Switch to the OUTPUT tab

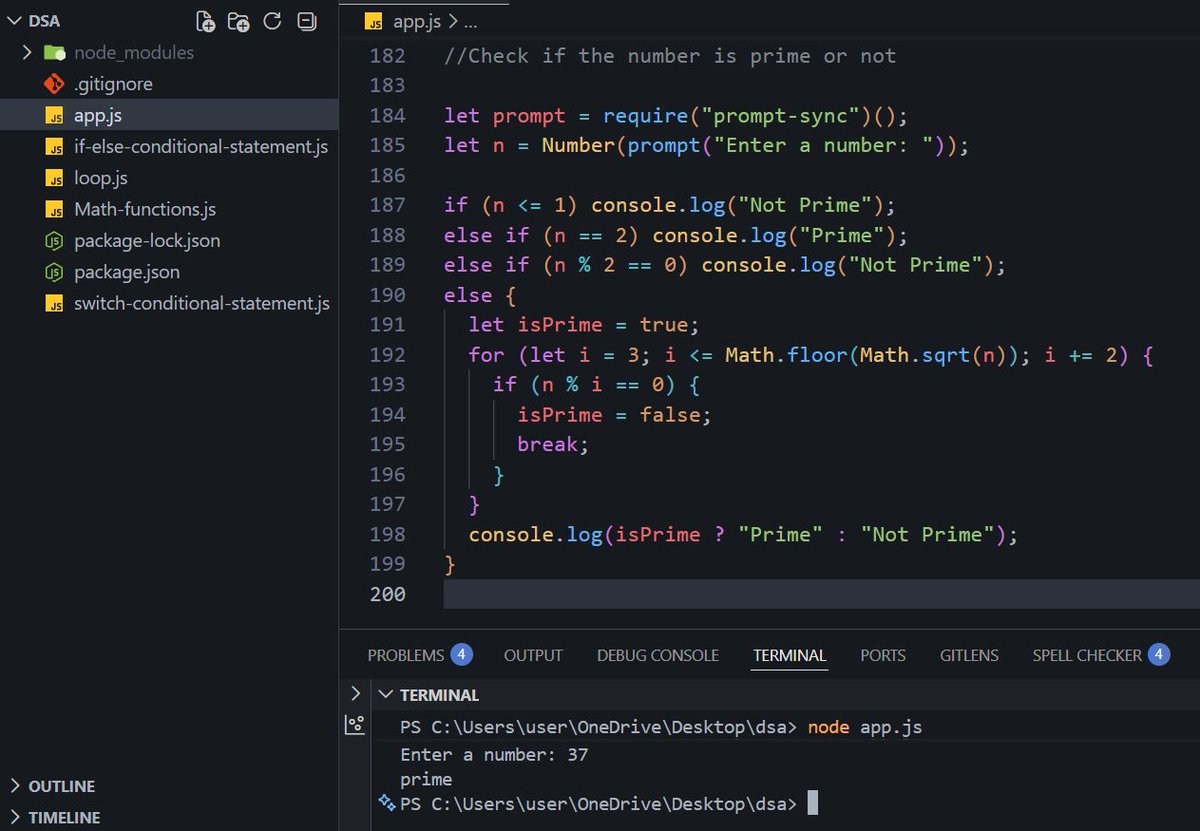point(533,655)
